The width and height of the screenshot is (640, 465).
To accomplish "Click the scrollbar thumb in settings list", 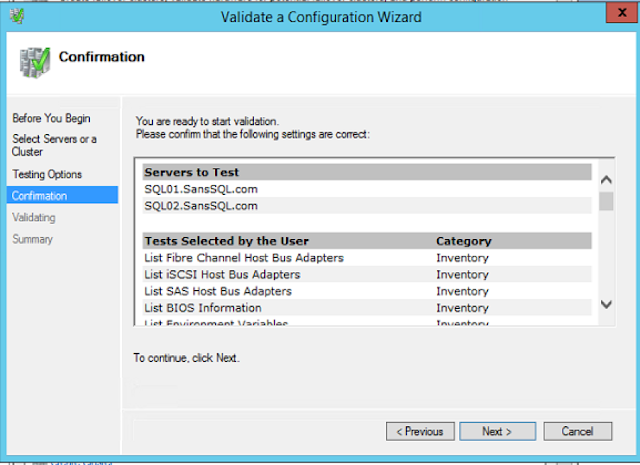I will pyautogui.click(x=606, y=201).
